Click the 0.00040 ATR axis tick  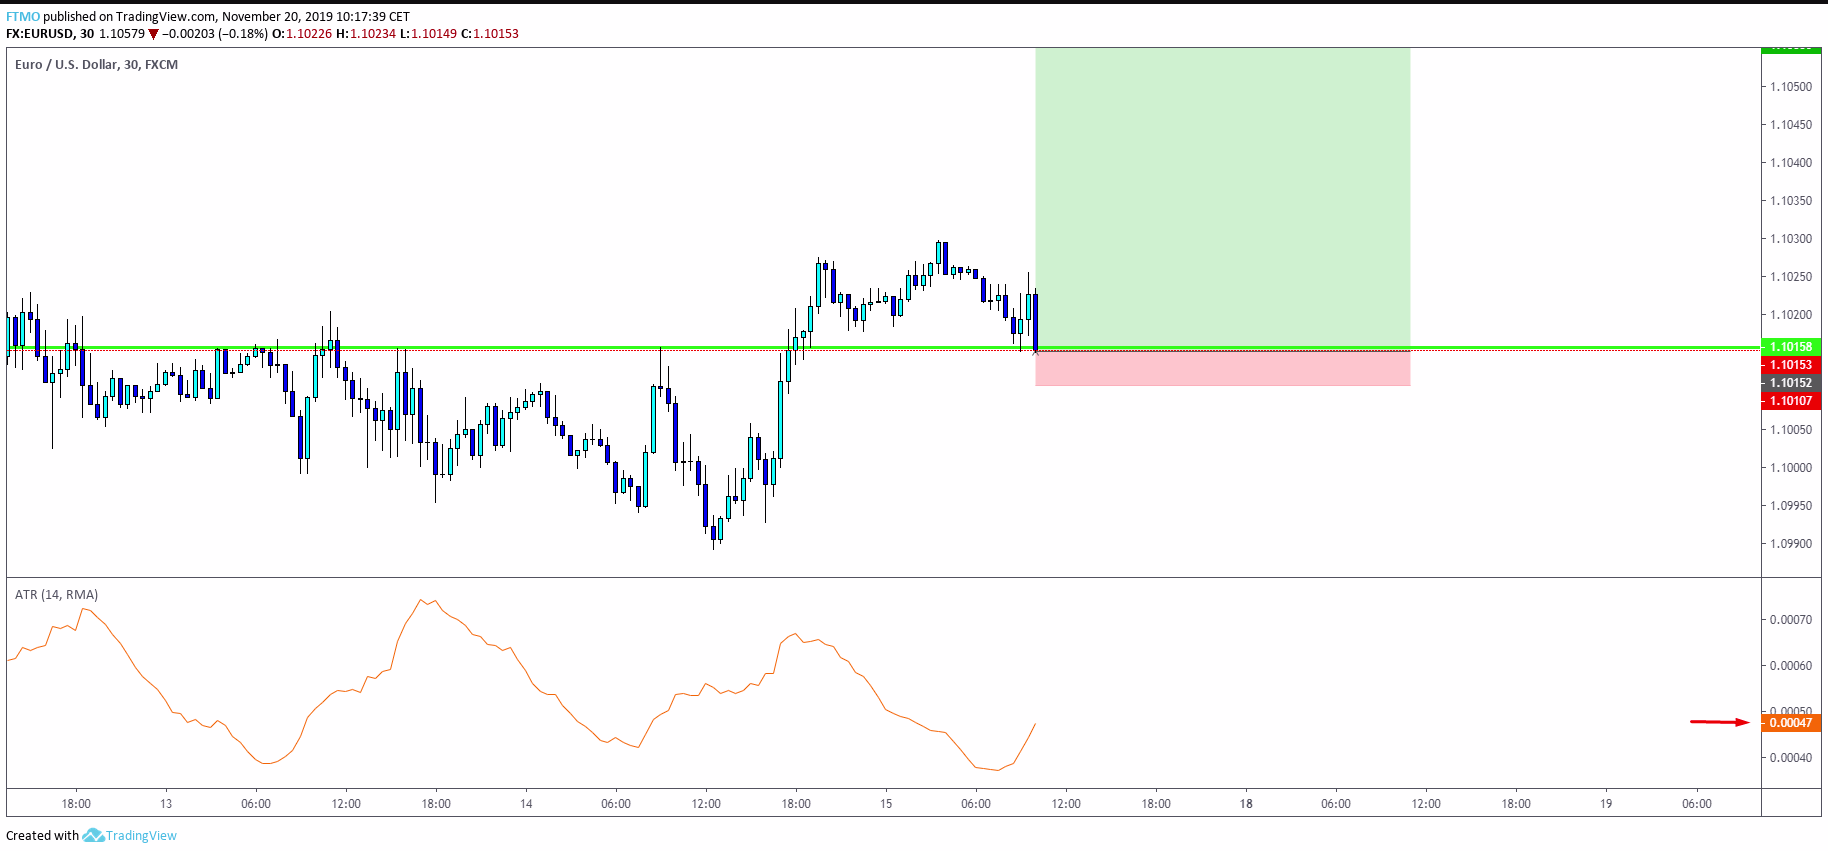tap(1790, 758)
